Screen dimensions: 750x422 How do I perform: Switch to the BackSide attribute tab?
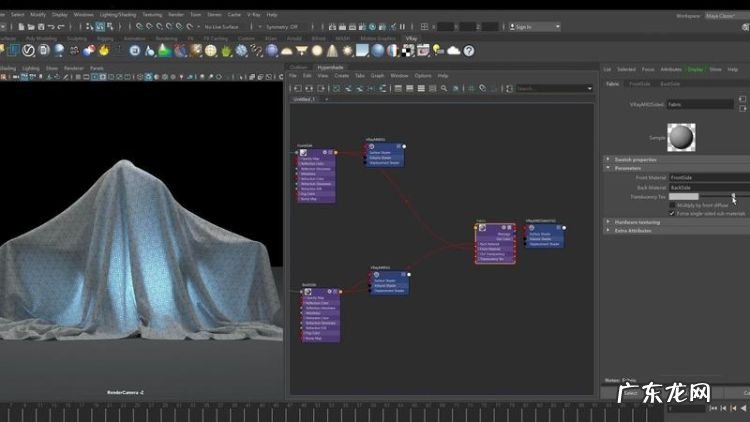(670, 84)
